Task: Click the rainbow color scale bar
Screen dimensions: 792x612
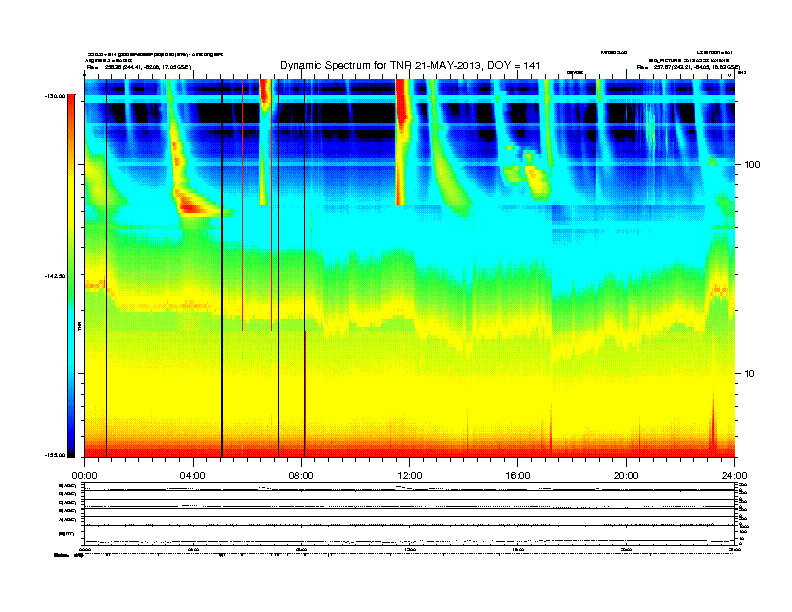Action: pos(71,276)
